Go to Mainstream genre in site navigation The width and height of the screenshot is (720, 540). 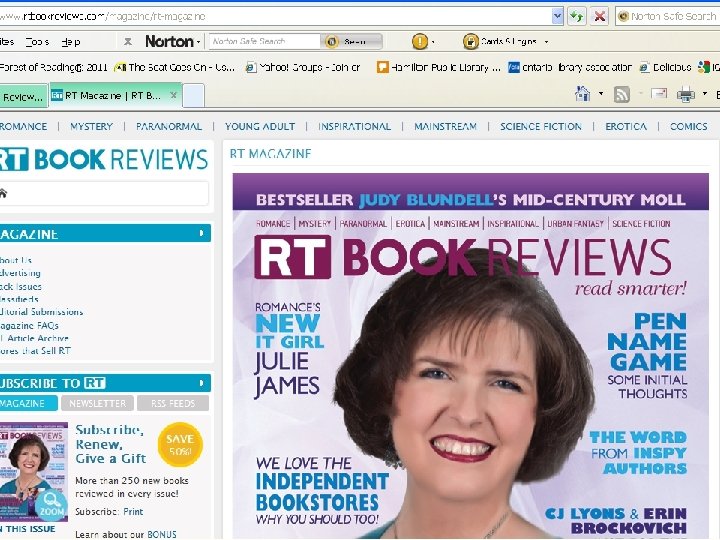(445, 126)
